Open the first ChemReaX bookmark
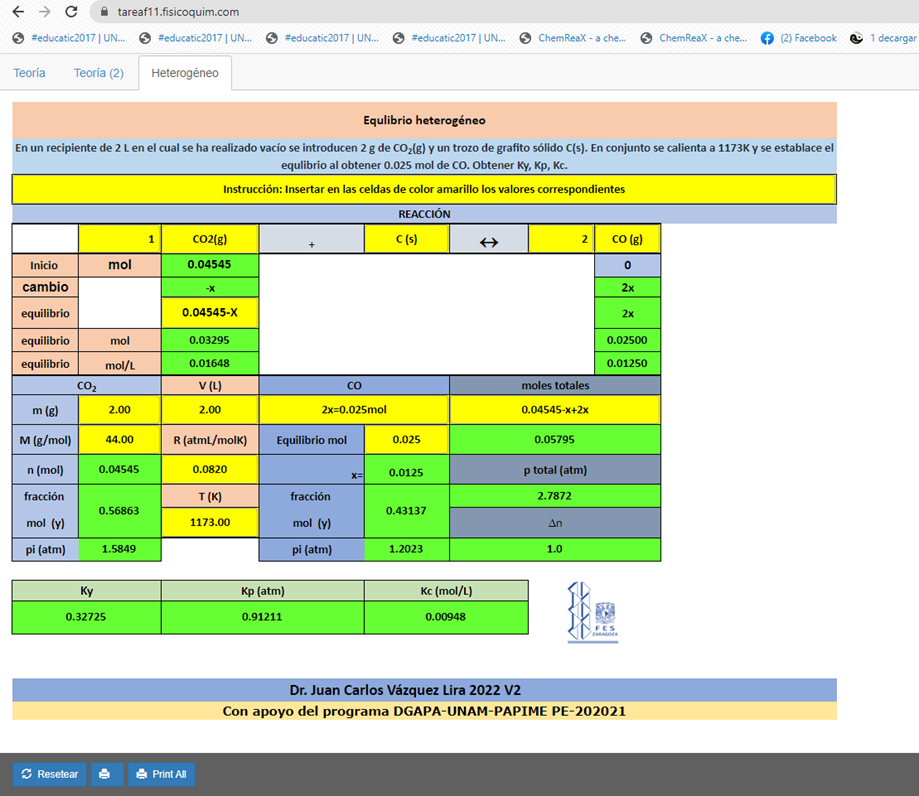Screen dimensions: 919x796 tap(573, 38)
